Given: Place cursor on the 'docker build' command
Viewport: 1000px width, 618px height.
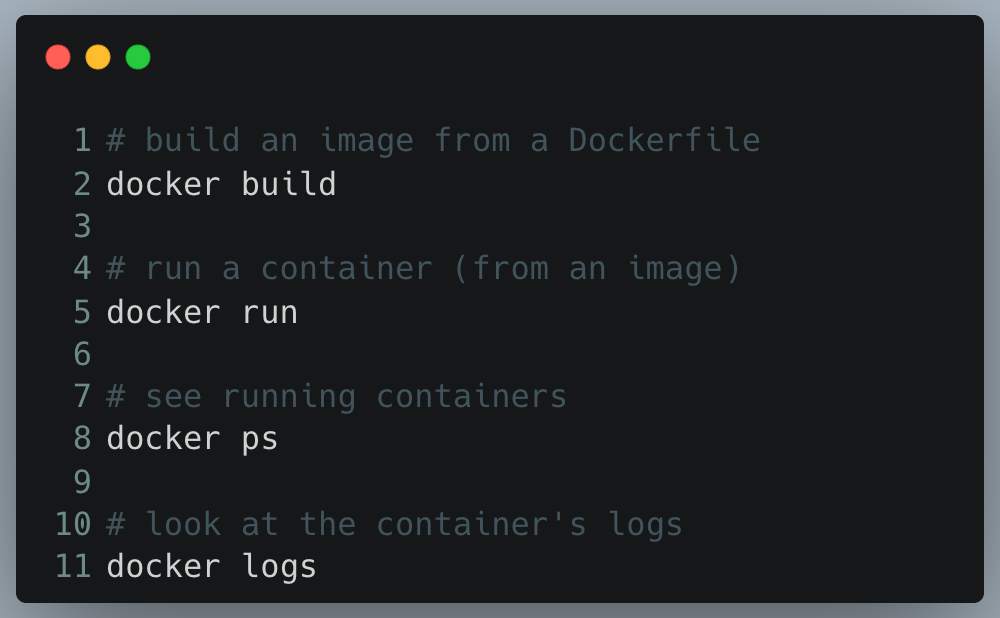Looking at the screenshot, I should [221, 184].
